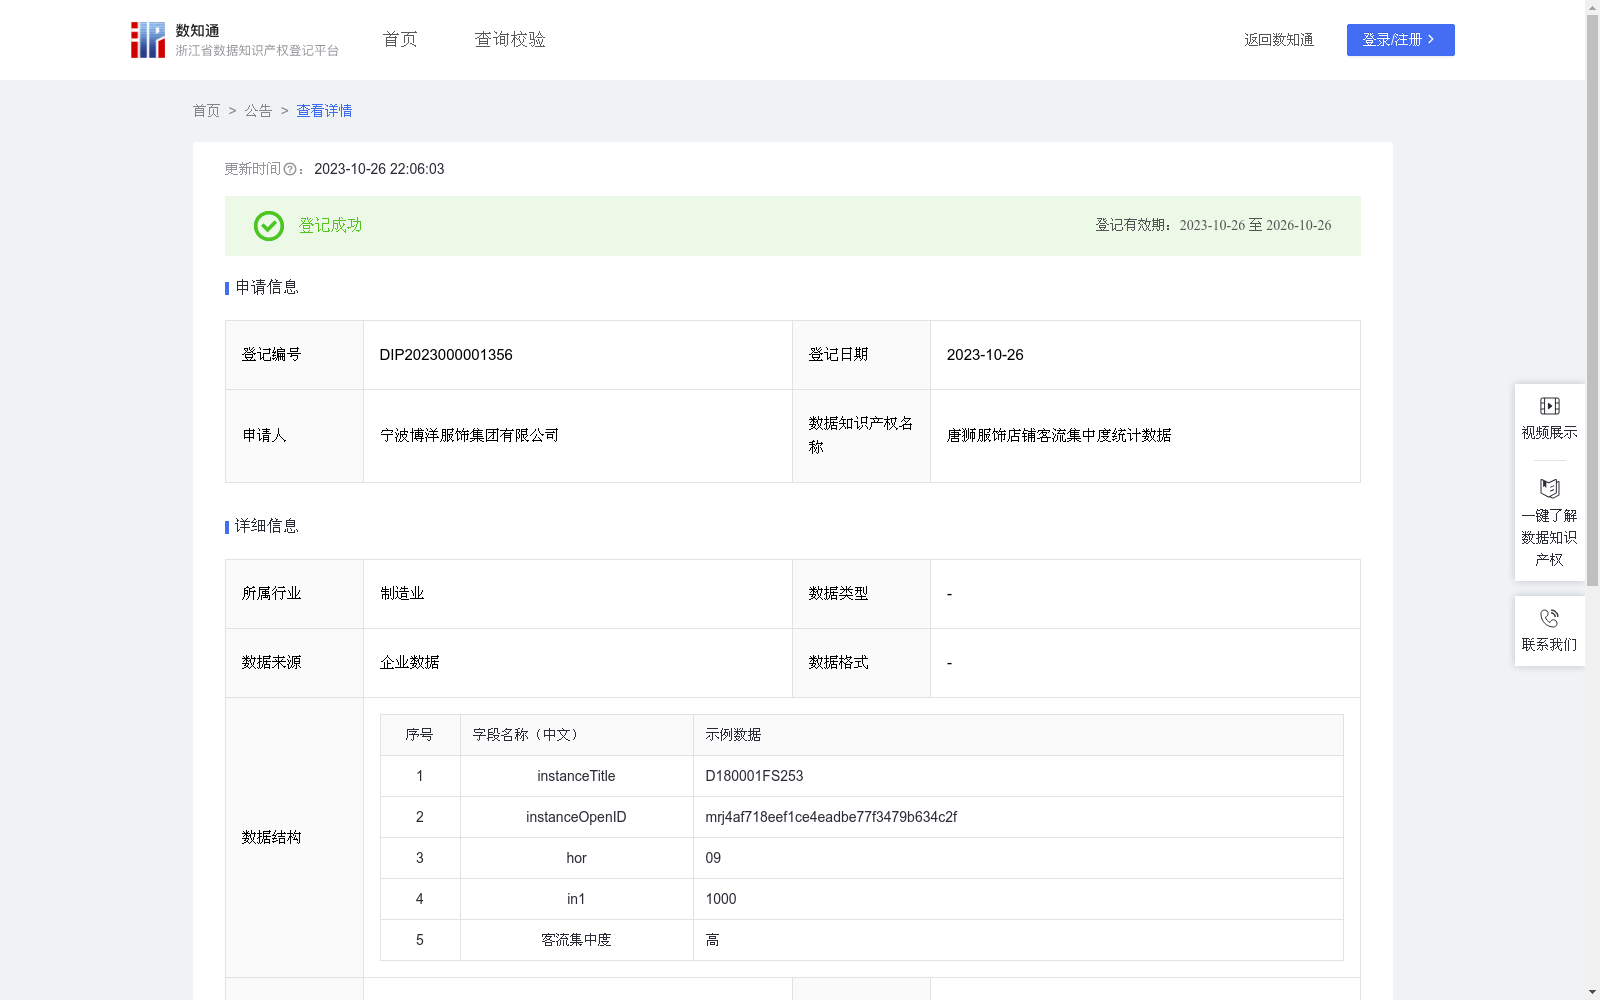Click the 数据类型 label cell

(861, 594)
